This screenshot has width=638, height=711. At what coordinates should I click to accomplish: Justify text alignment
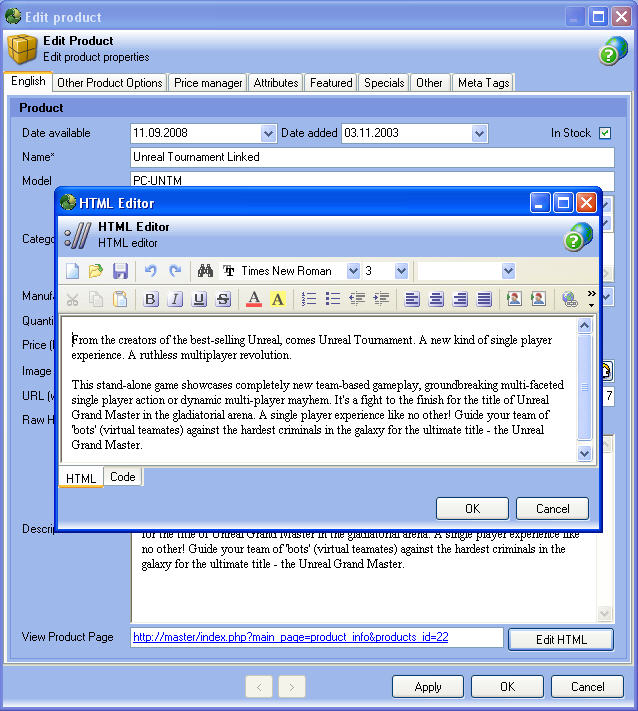click(485, 299)
